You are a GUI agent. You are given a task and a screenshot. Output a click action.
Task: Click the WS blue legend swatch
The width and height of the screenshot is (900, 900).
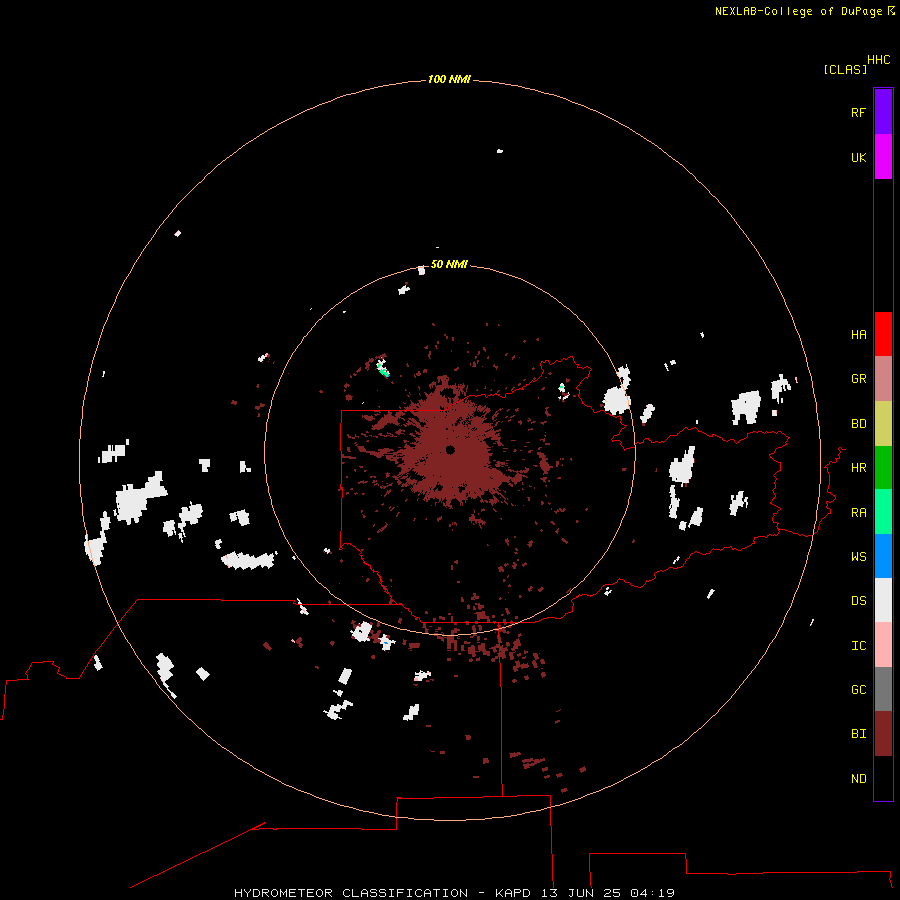coord(883,556)
